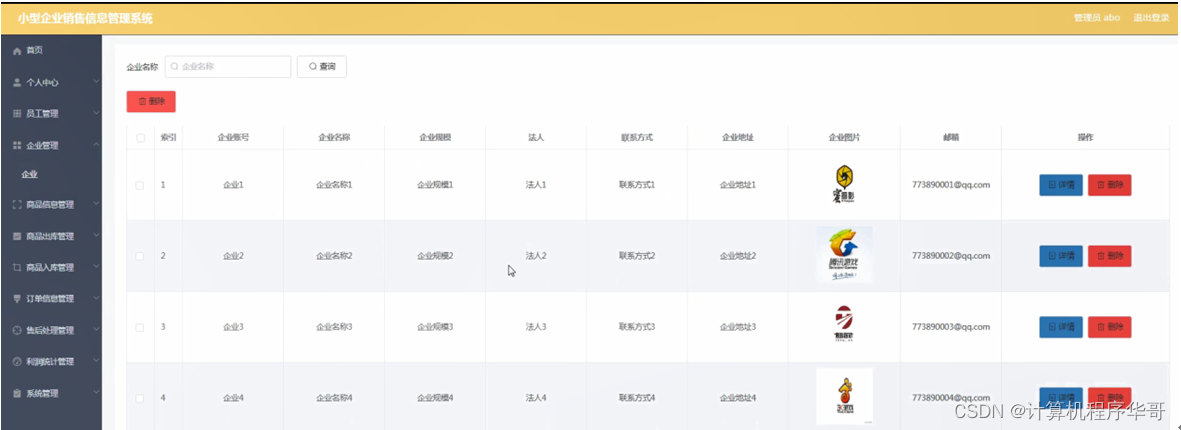This screenshot has height=430, width=1181.
Task: Click the 企业地址2 cell
Action: point(738,256)
